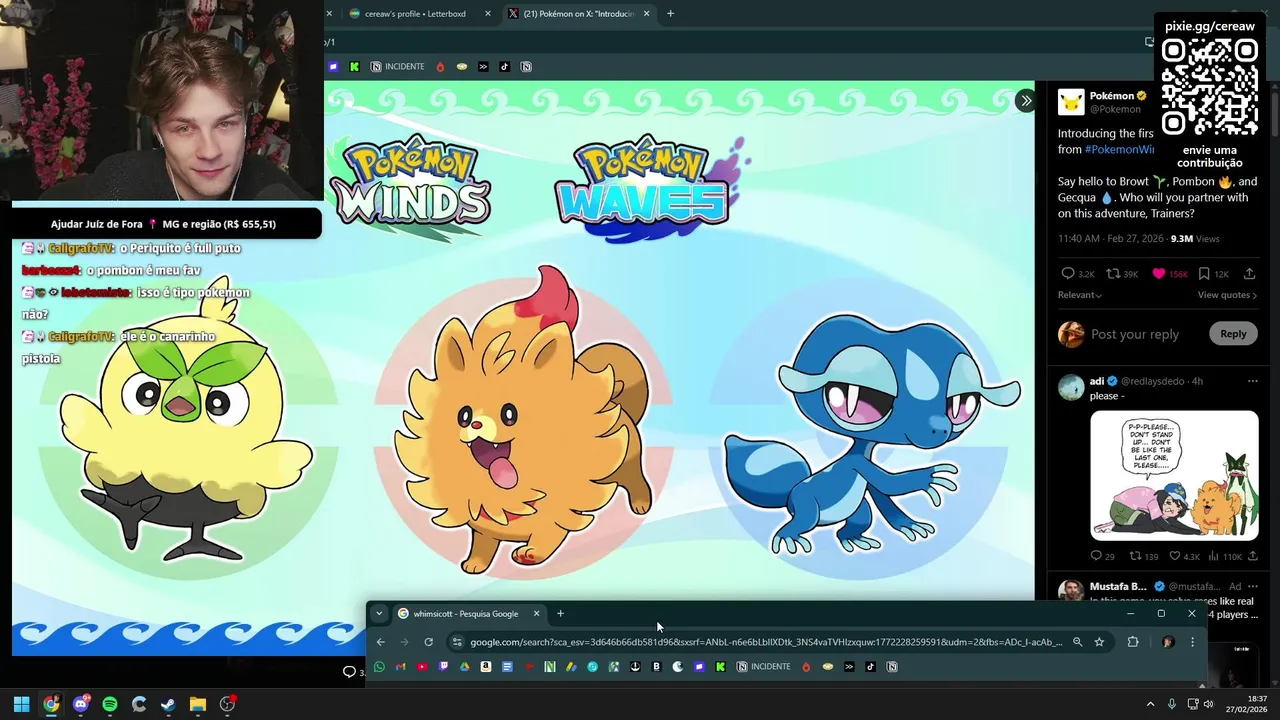Open the zoom magnifier in the address bar
Screen dimensions: 1280x720
pos(1077,642)
